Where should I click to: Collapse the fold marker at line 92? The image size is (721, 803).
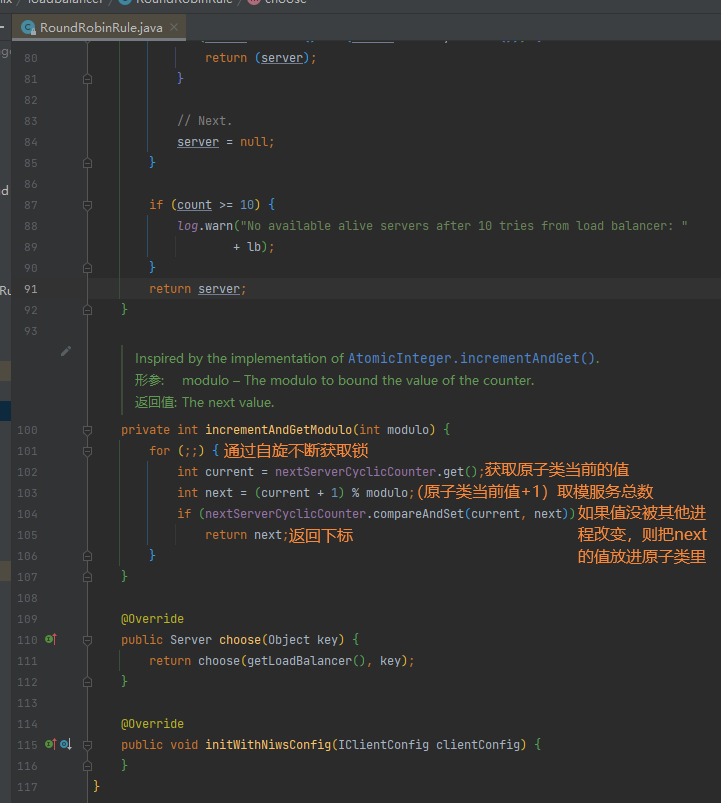pyautogui.click(x=88, y=310)
